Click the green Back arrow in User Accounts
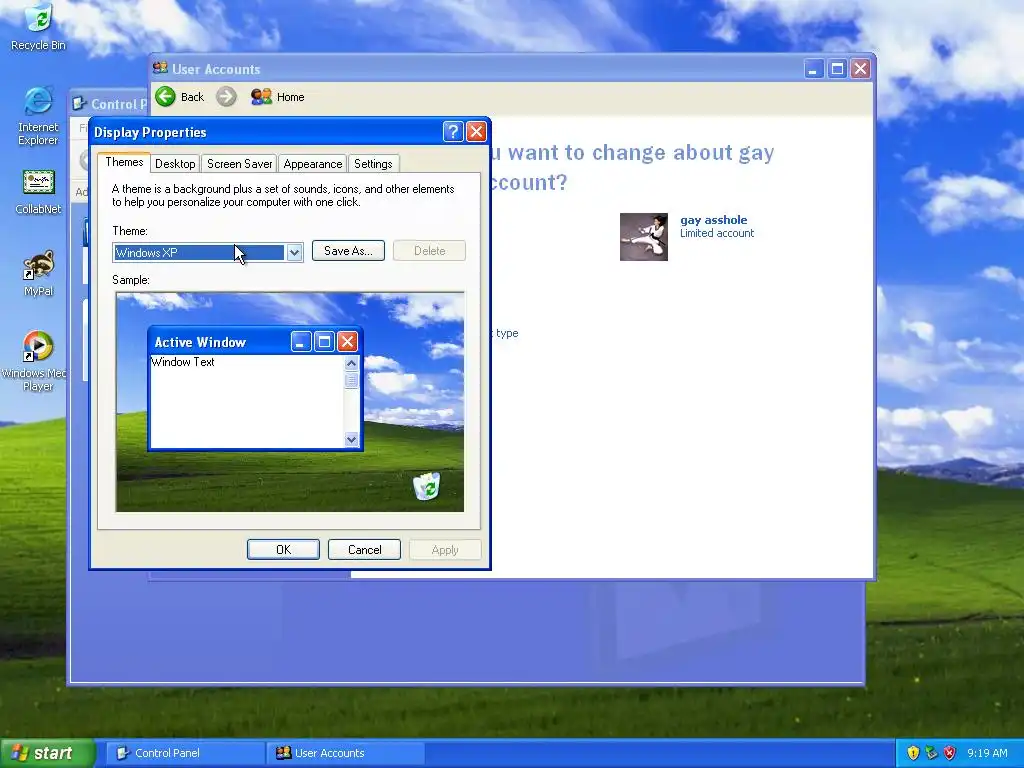1024x768 pixels. pyautogui.click(x=165, y=97)
